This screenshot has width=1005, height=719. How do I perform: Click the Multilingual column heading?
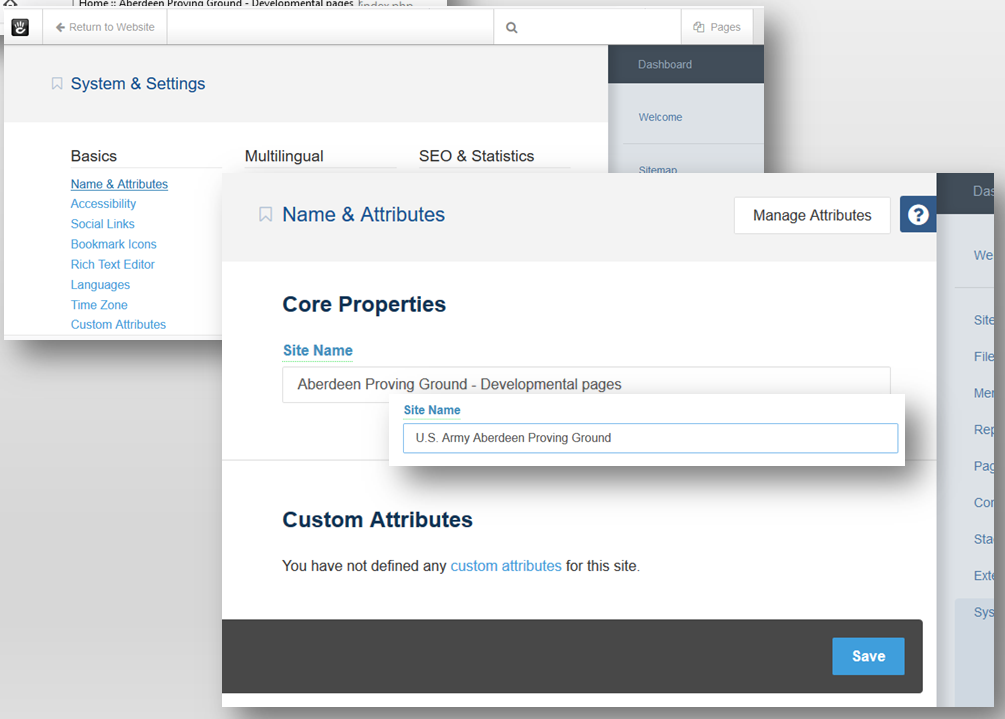click(284, 156)
